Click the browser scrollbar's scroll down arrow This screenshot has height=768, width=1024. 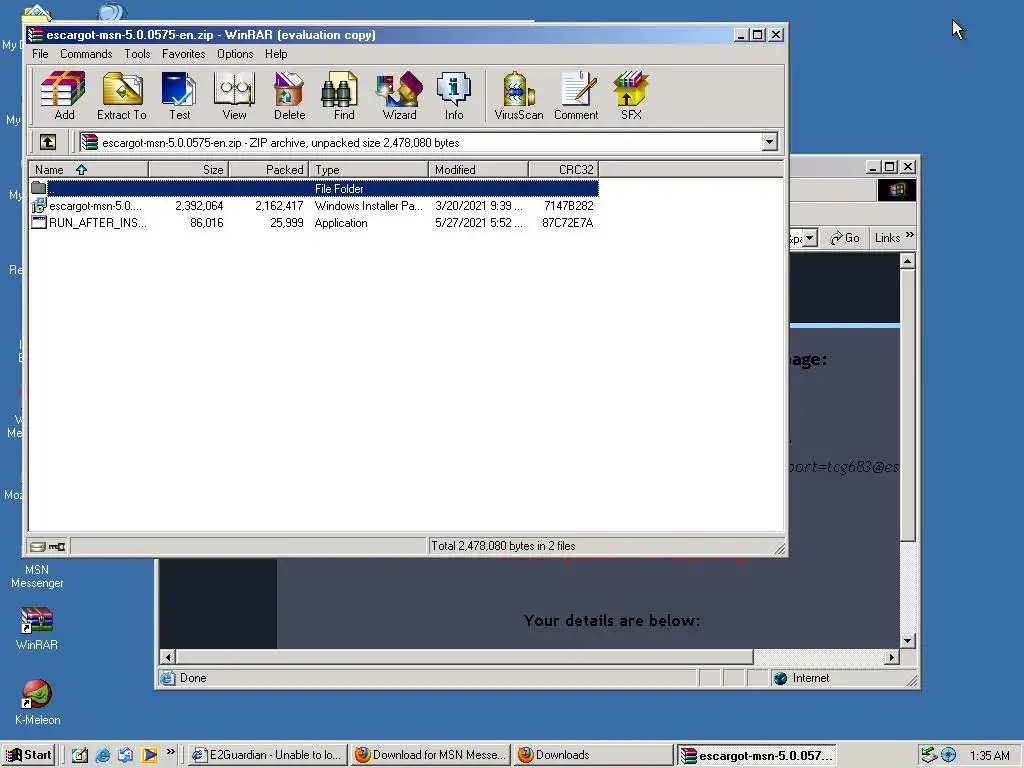click(907, 641)
